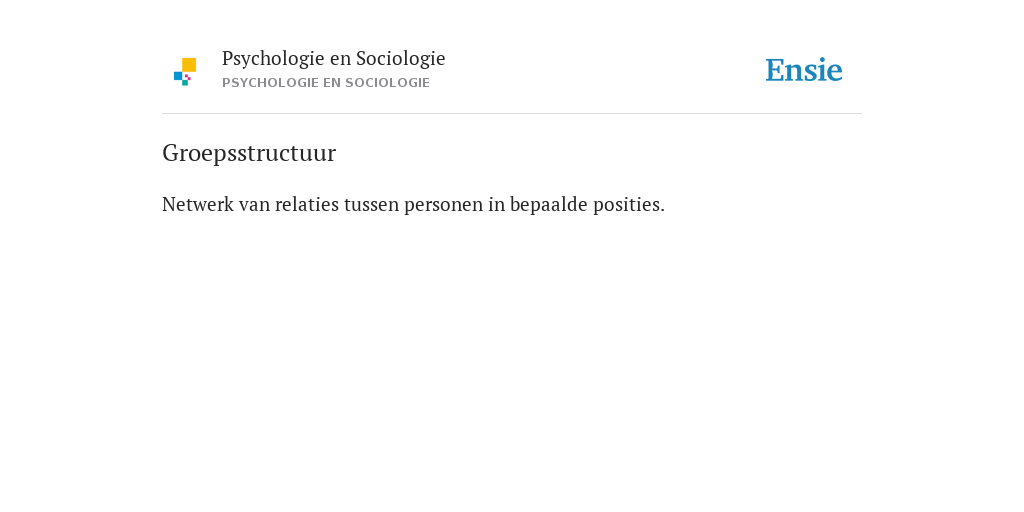Open the Ensie logo link
Viewport: 1024px width, 512px height.
coord(804,71)
